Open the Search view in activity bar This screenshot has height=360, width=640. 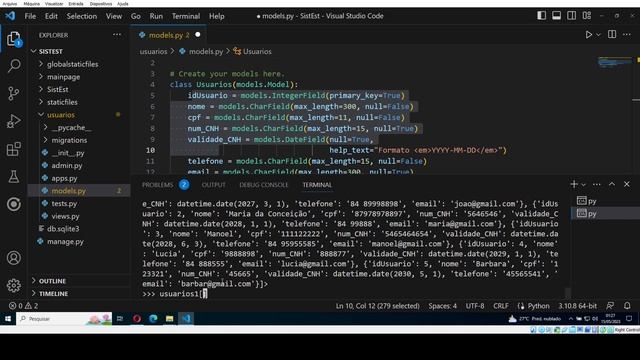14,66
